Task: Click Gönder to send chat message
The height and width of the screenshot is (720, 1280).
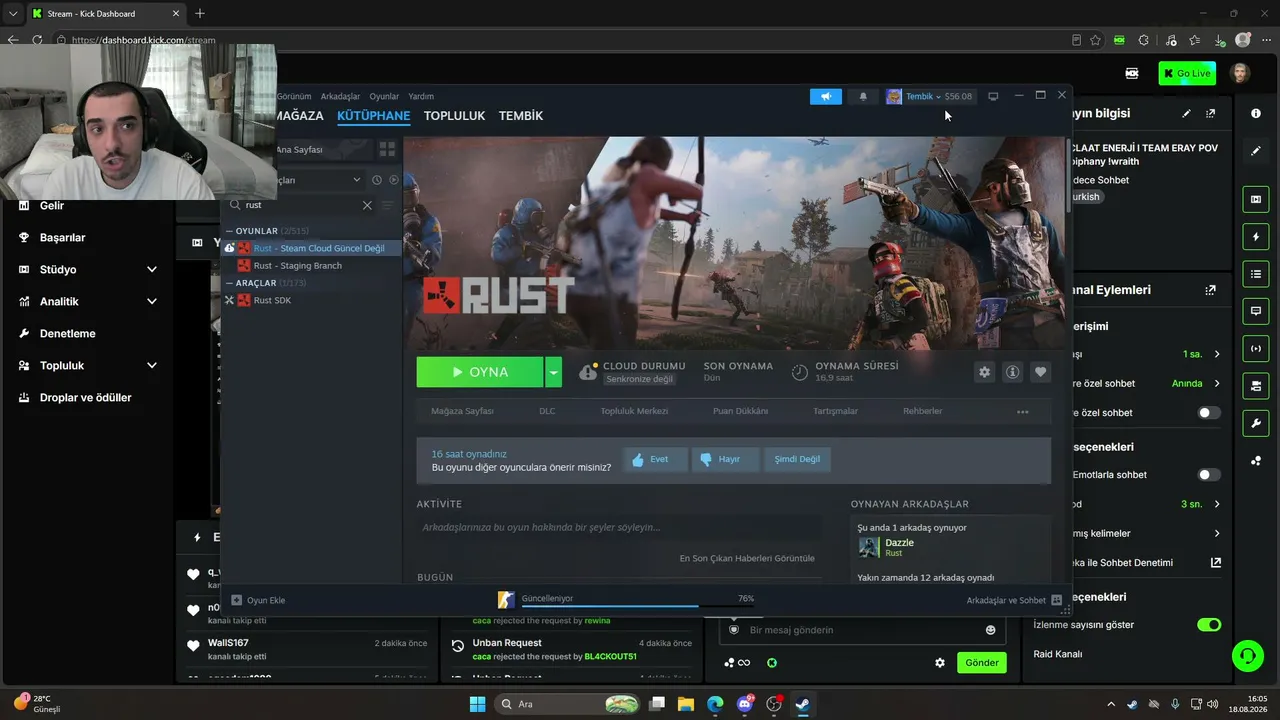Action: (982, 662)
